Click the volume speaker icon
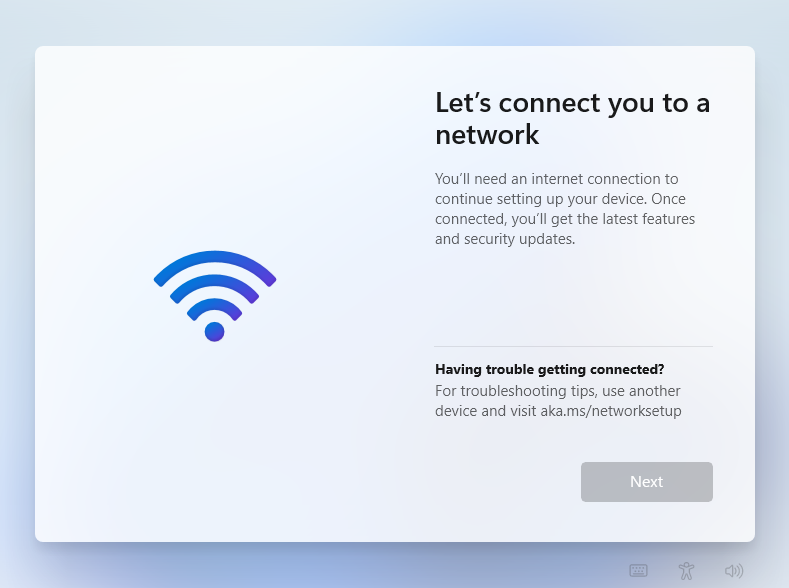Screen dimensions: 789x588 click(734, 570)
